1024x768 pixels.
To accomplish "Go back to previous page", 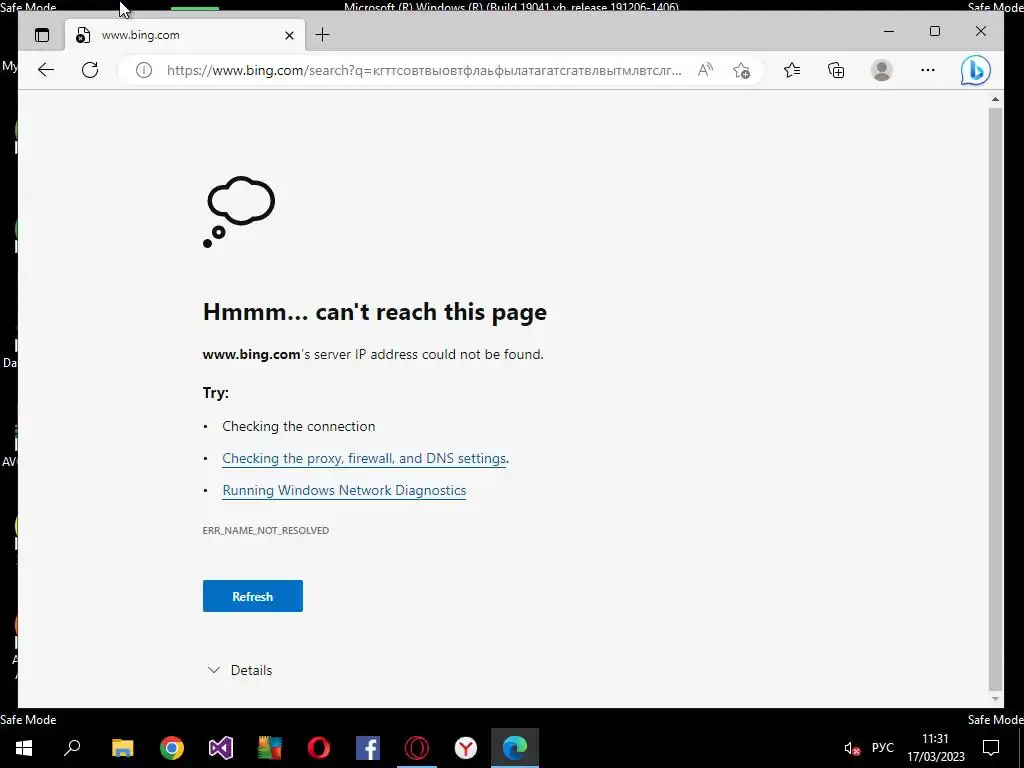I will pos(46,70).
